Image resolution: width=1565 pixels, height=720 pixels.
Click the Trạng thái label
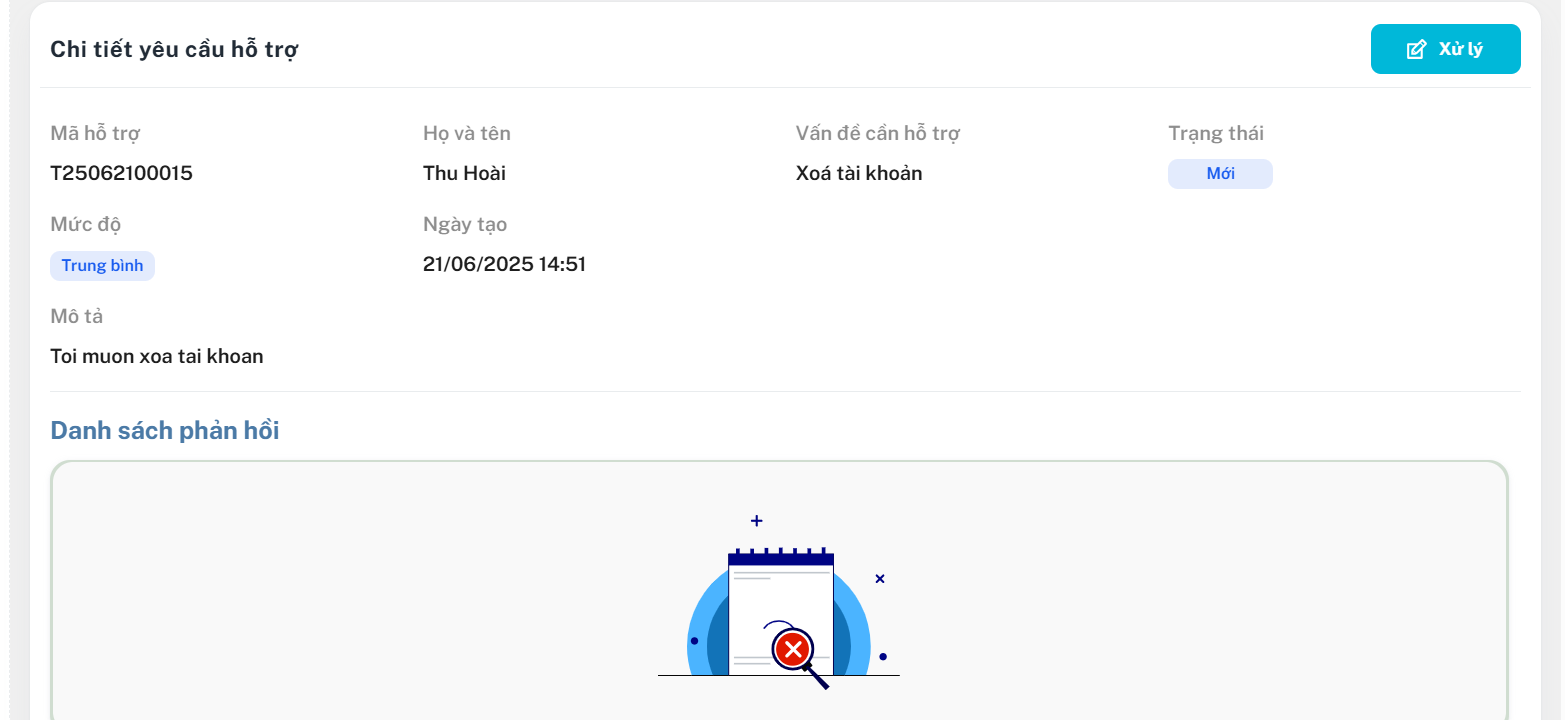coord(1215,133)
